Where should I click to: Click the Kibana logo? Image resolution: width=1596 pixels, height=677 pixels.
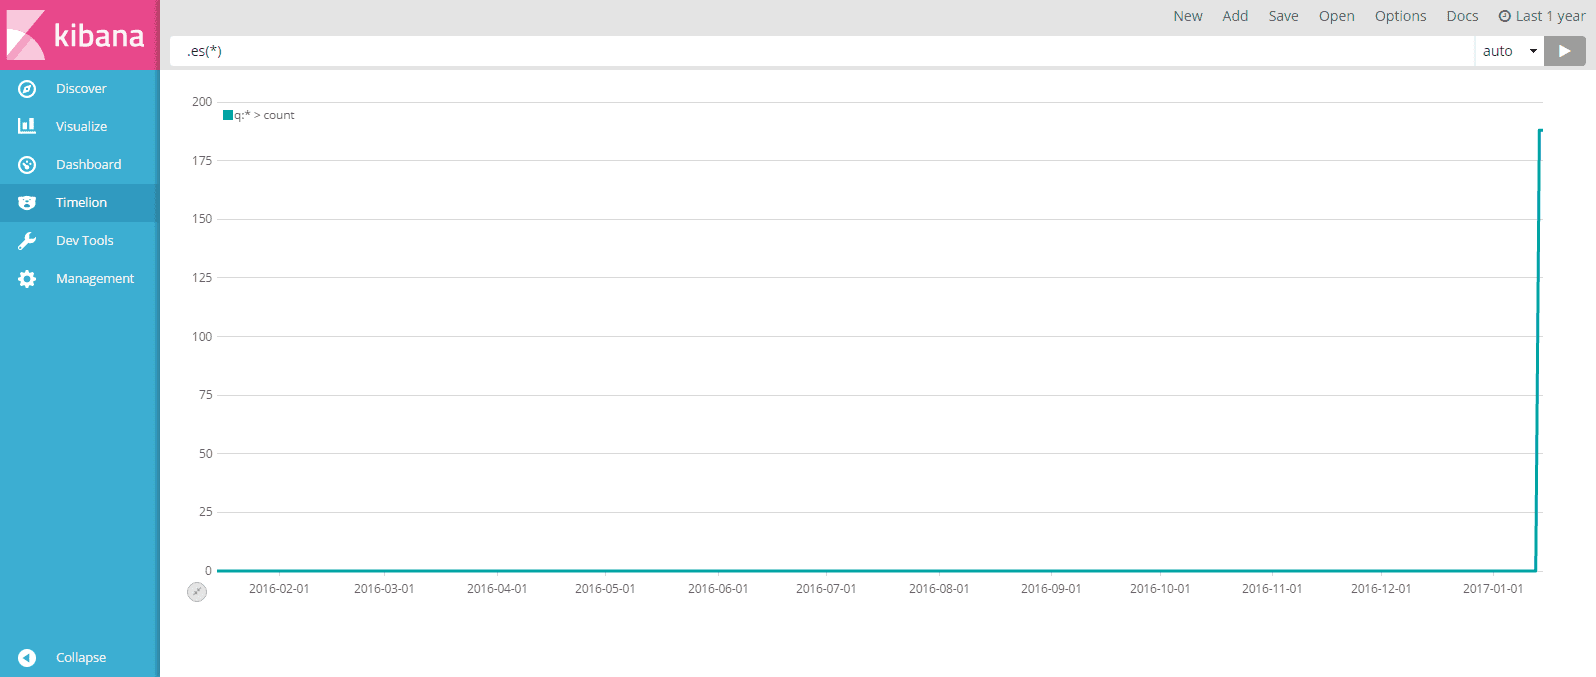[79, 35]
